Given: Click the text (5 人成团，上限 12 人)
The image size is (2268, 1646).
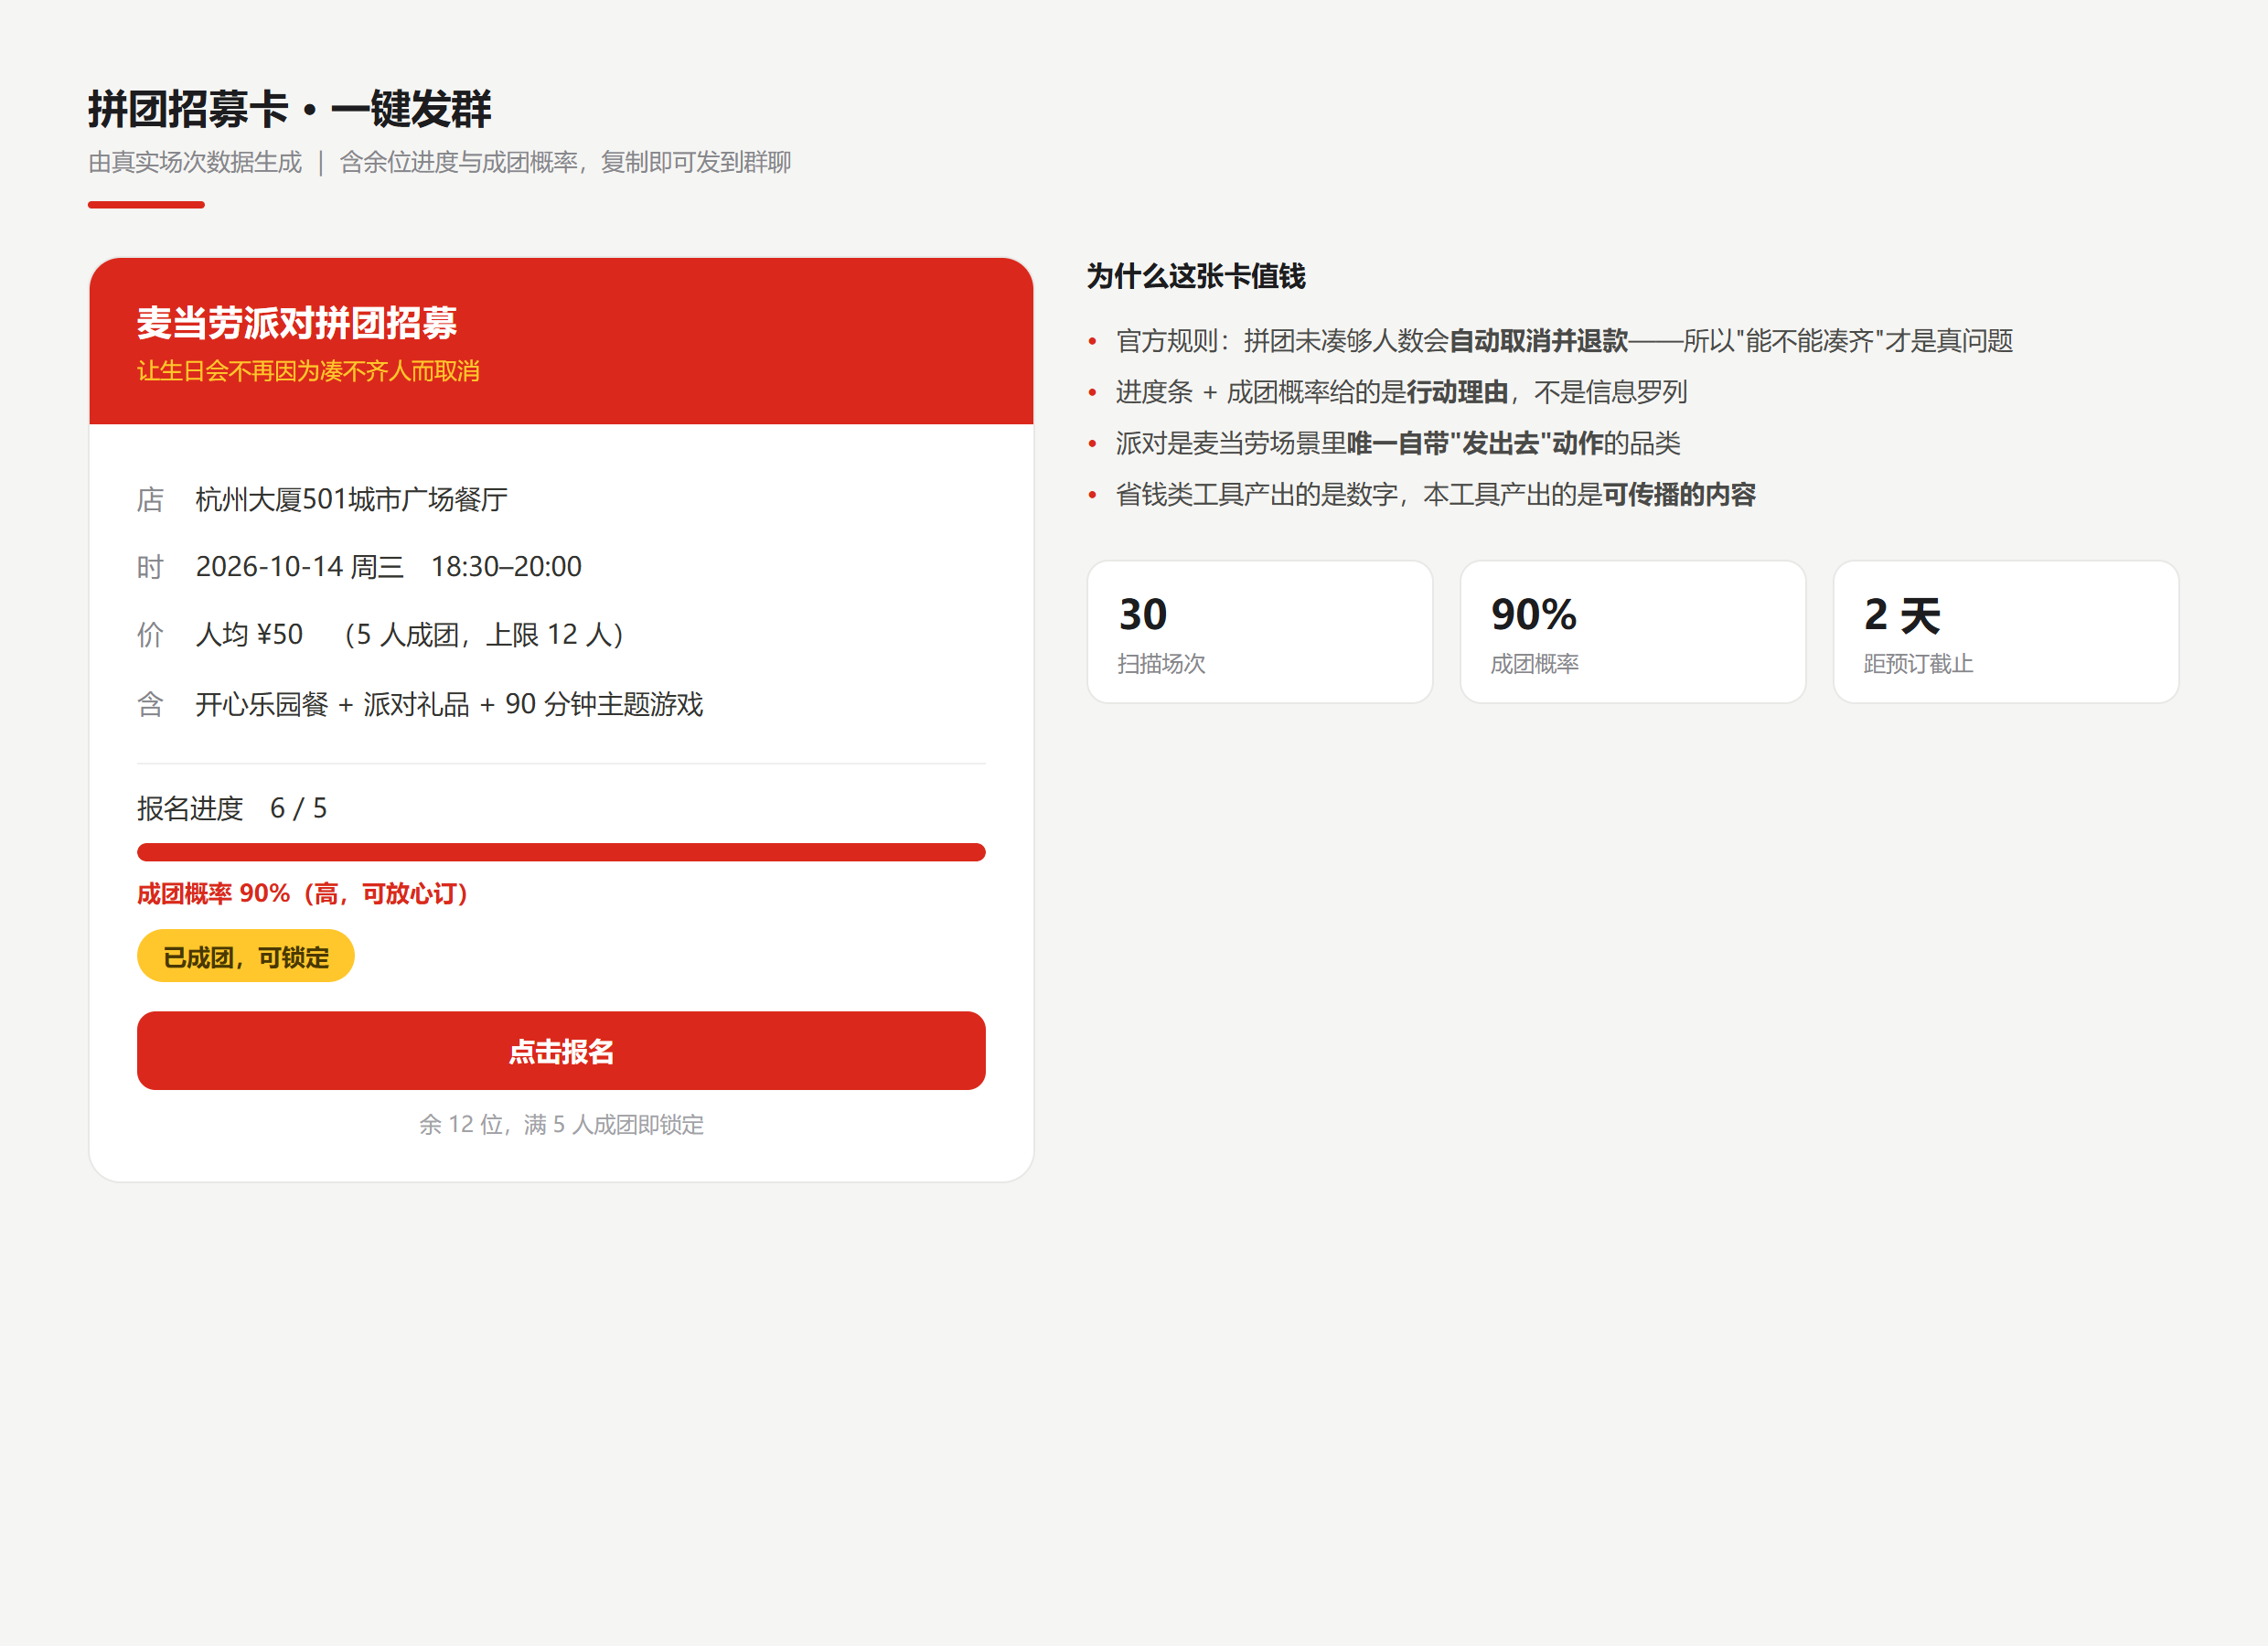Looking at the screenshot, I should pyautogui.click(x=483, y=635).
